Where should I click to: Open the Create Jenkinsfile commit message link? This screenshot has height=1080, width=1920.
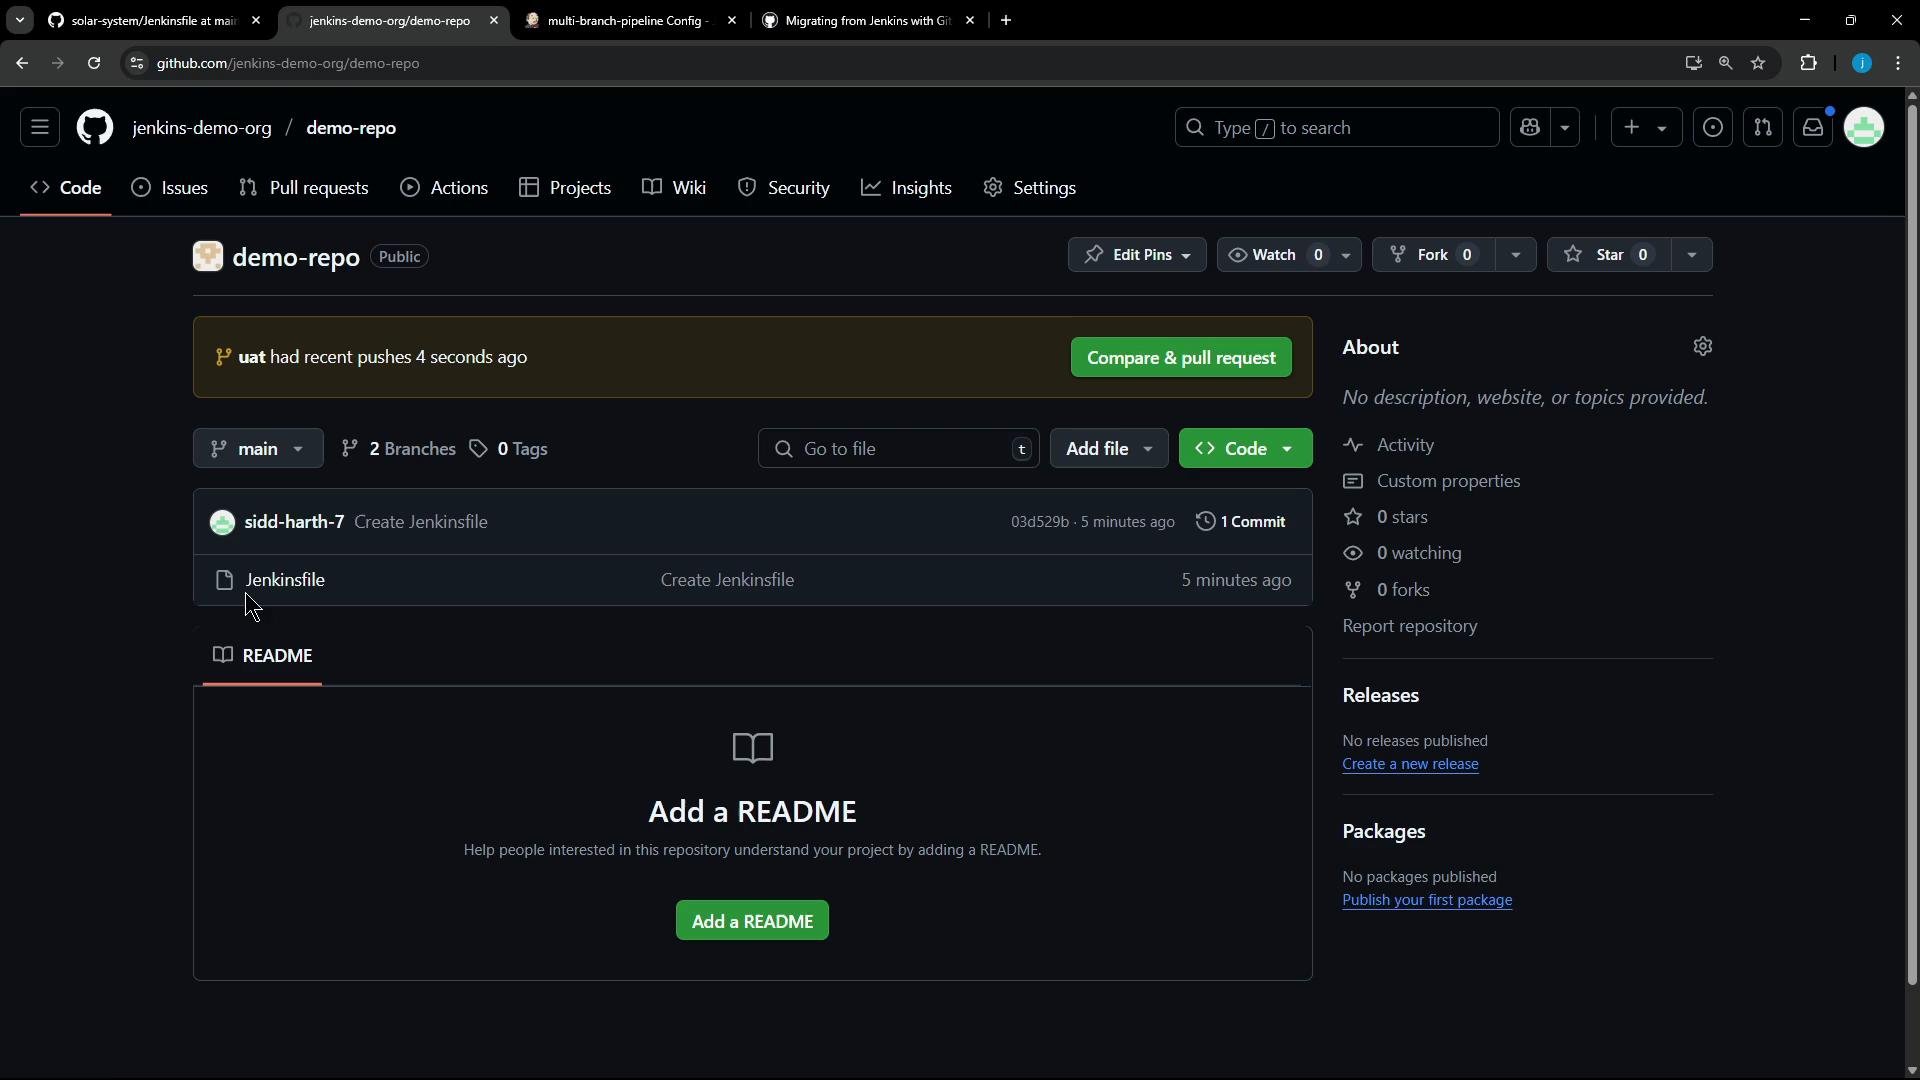421,522
